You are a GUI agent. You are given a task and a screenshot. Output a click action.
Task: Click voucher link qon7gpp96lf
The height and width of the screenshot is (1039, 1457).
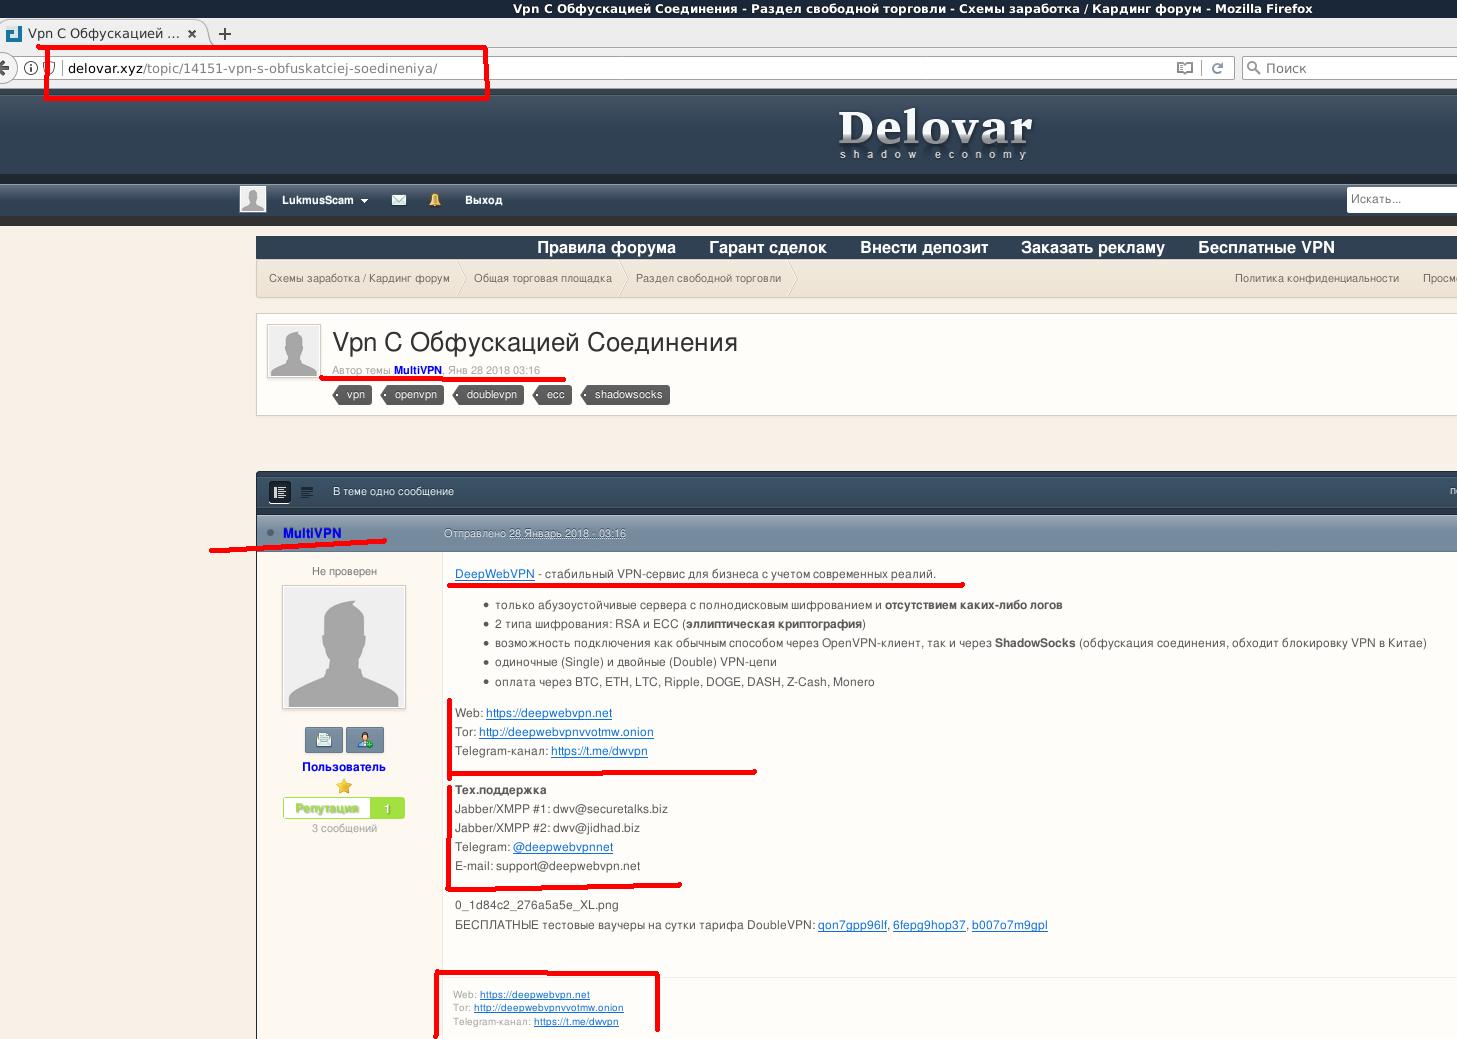pos(852,925)
